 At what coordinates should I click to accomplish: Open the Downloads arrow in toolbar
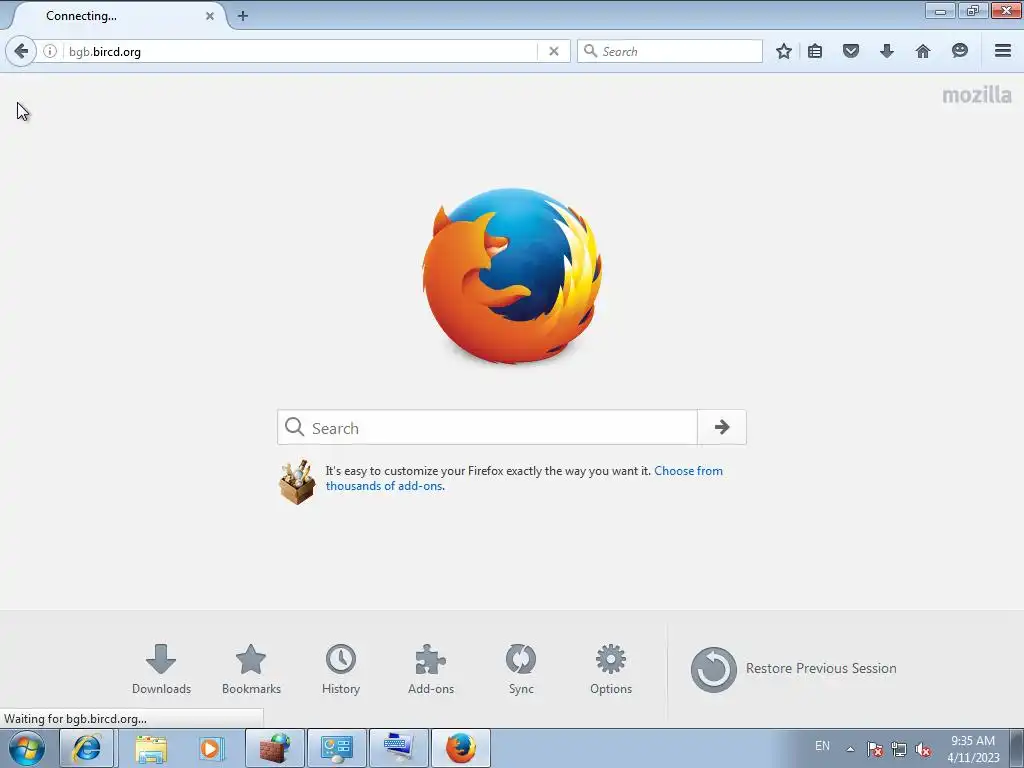click(887, 51)
